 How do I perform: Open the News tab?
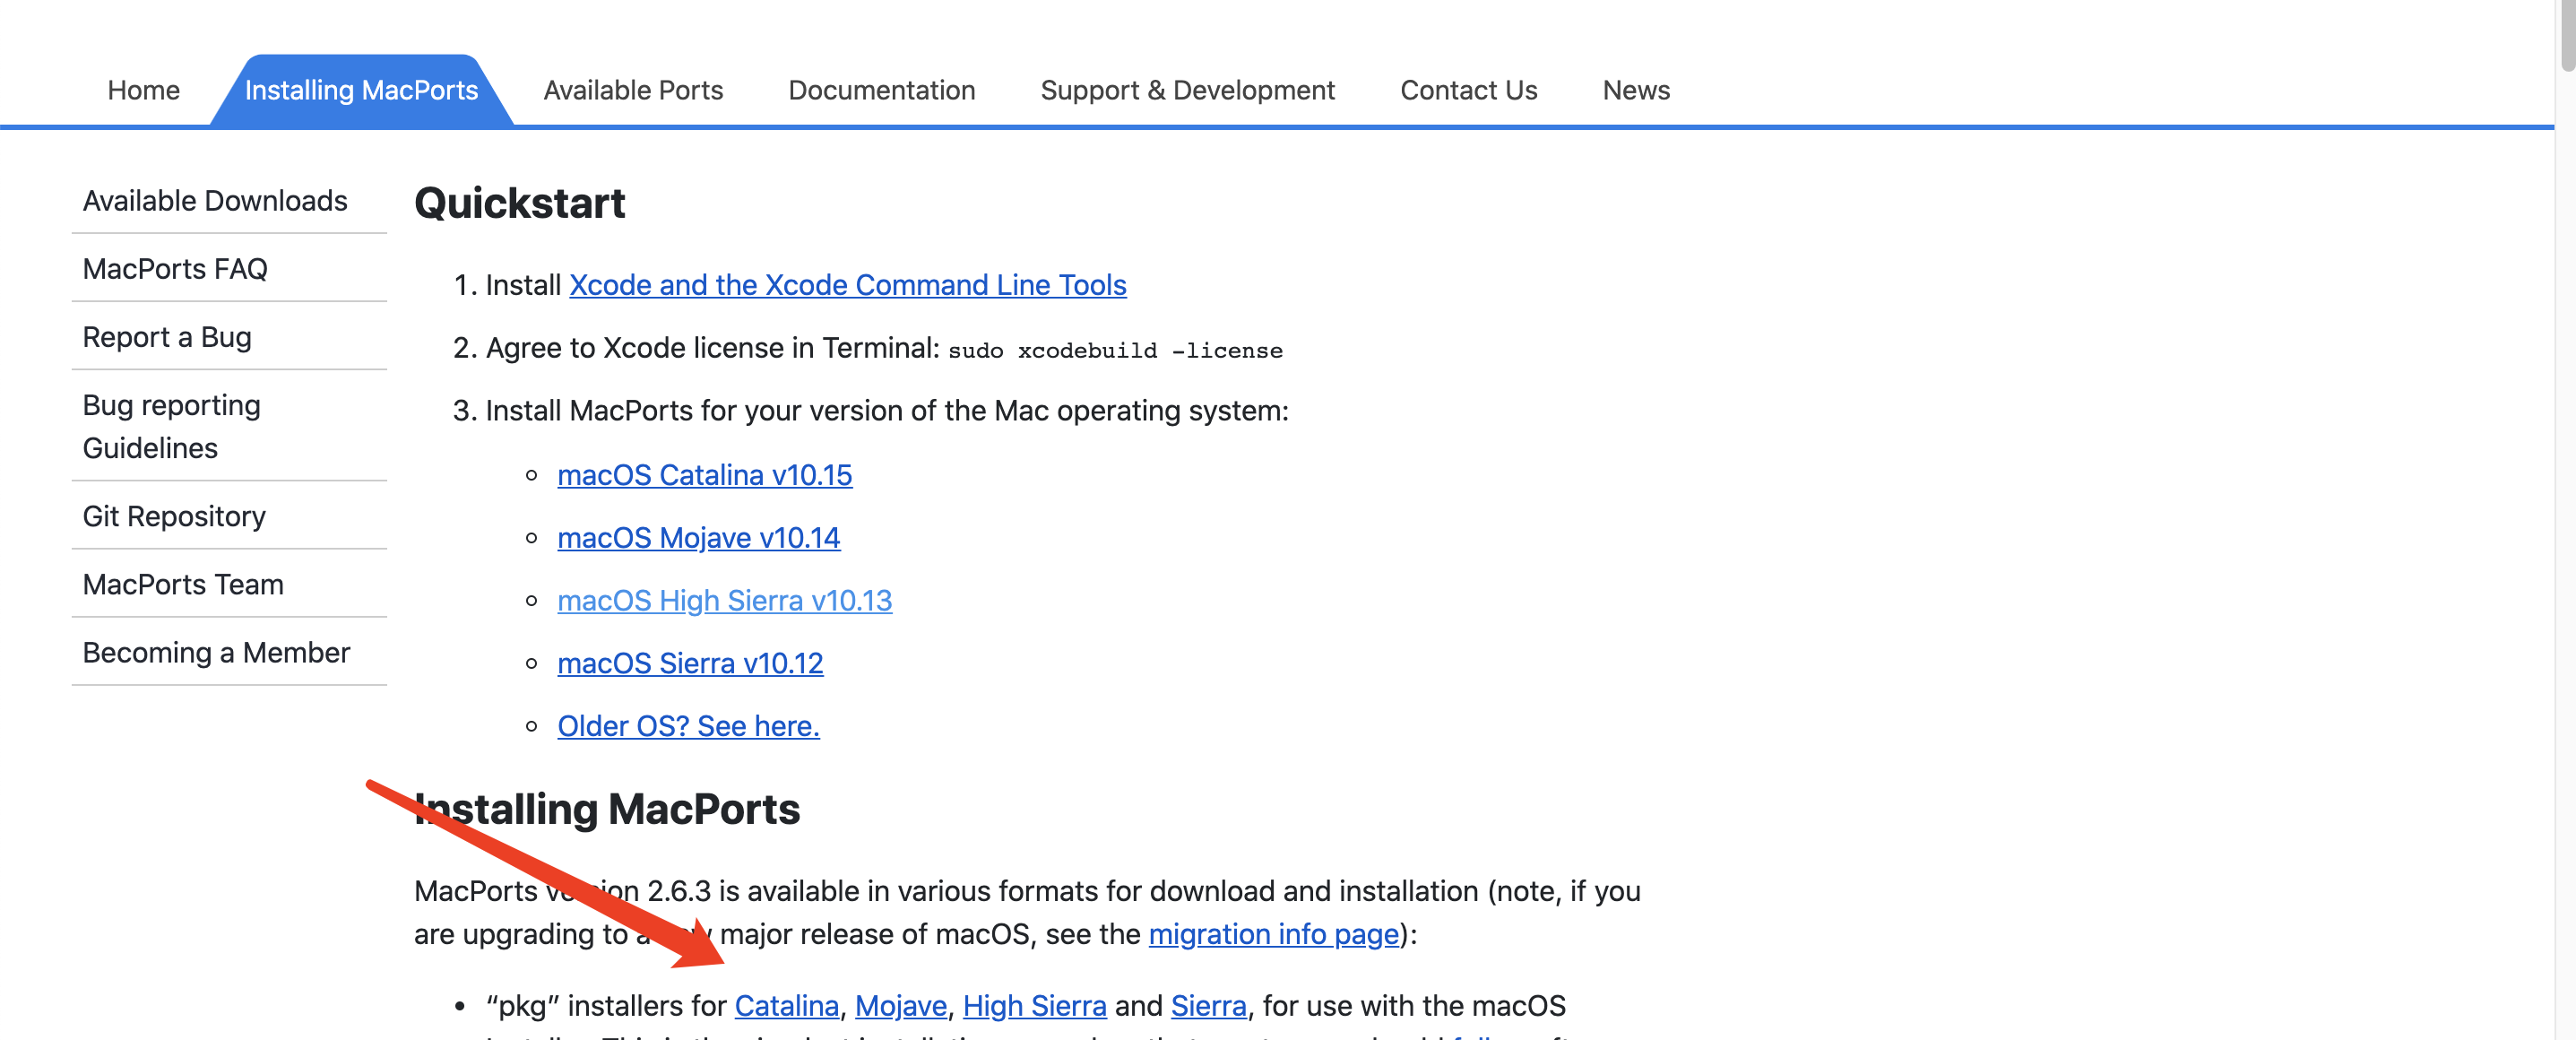(x=1635, y=90)
